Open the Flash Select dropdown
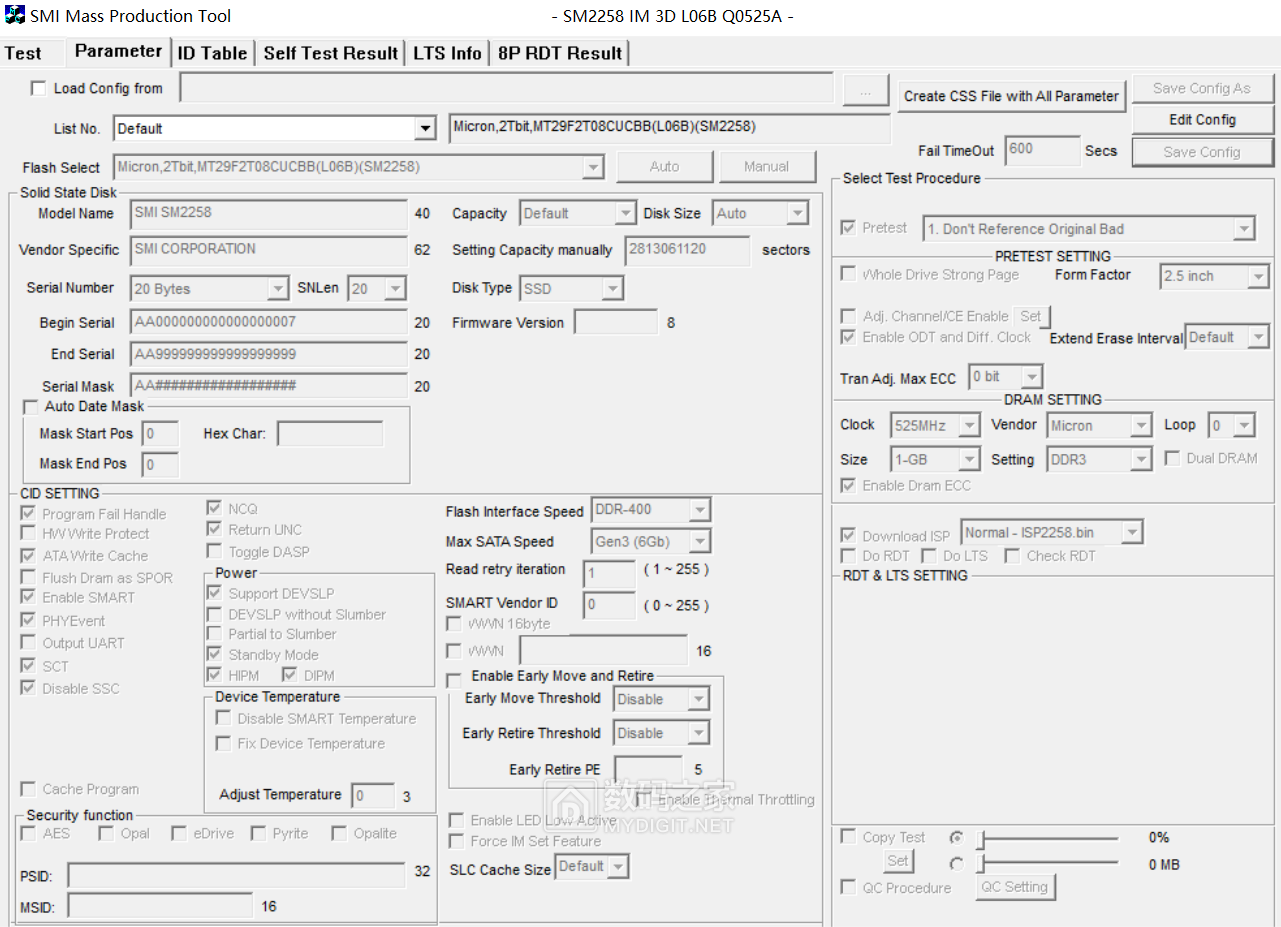This screenshot has height=927, width=1281. click(x=360, y=167)
